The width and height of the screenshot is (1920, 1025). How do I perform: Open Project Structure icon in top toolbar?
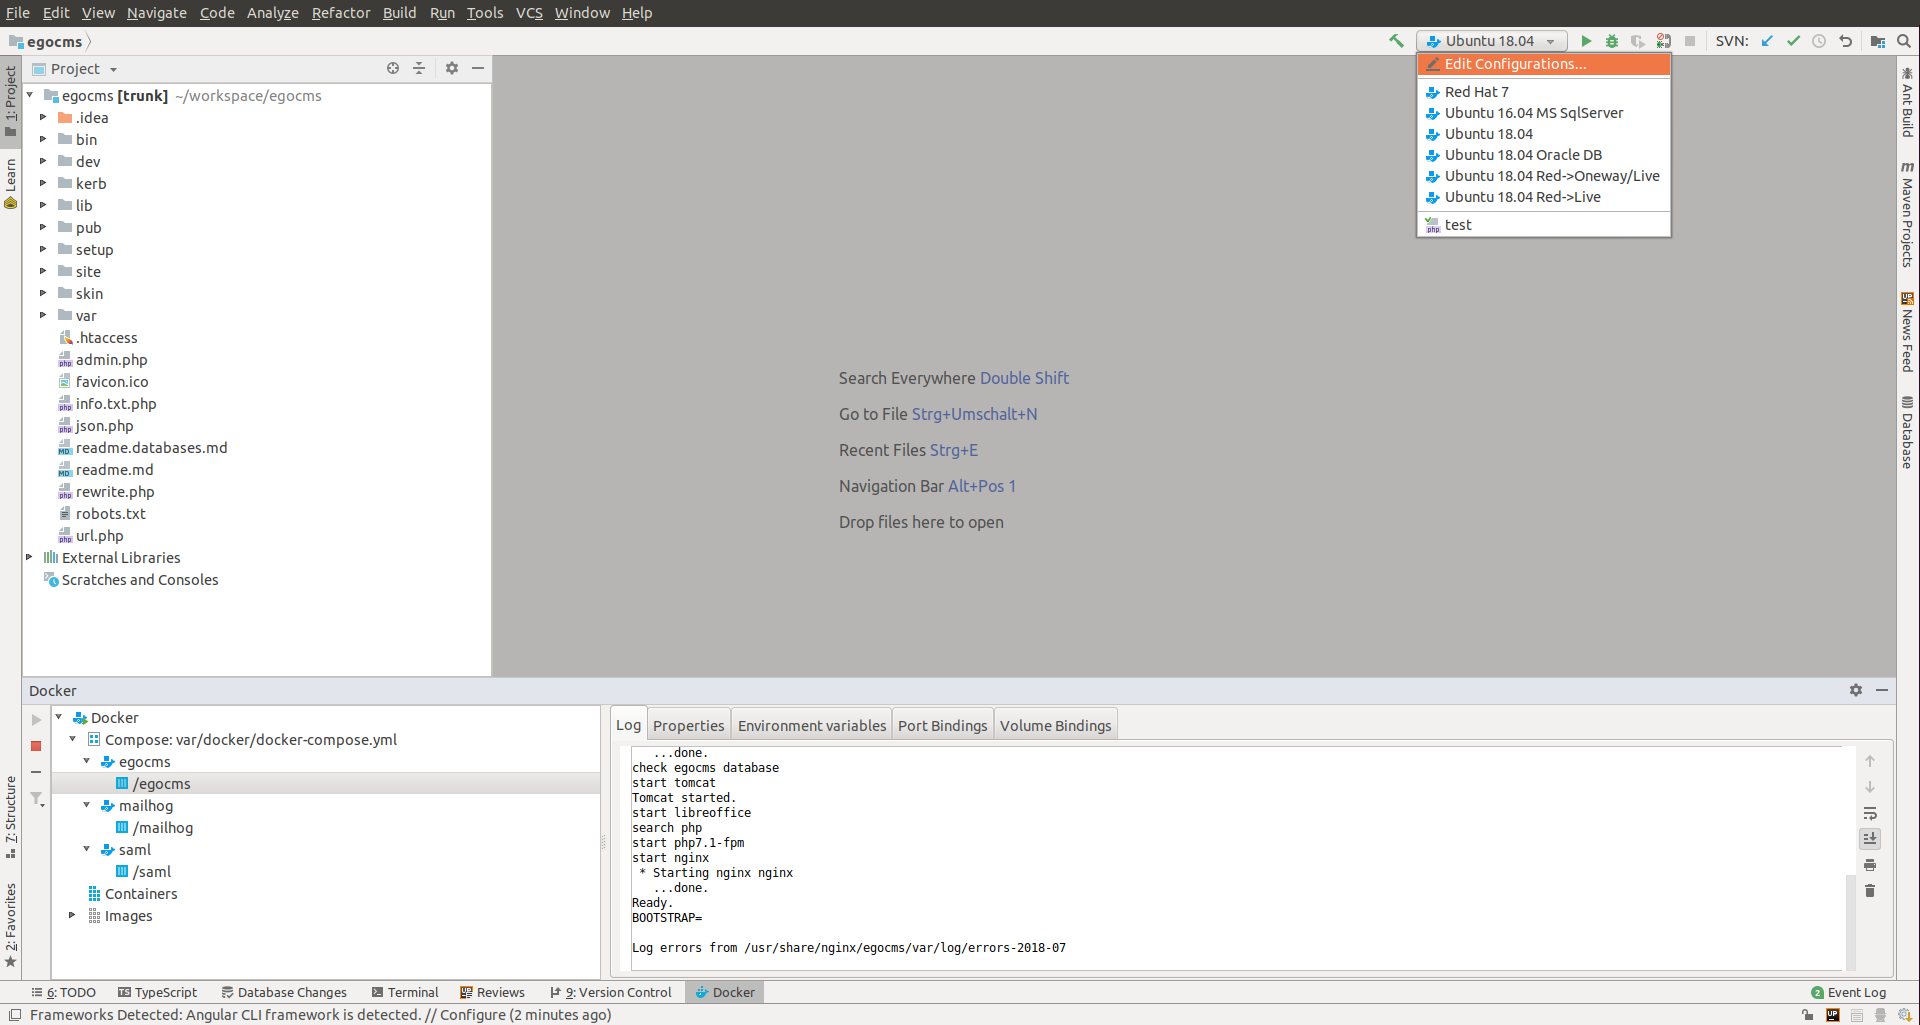tap(1878, 41)
